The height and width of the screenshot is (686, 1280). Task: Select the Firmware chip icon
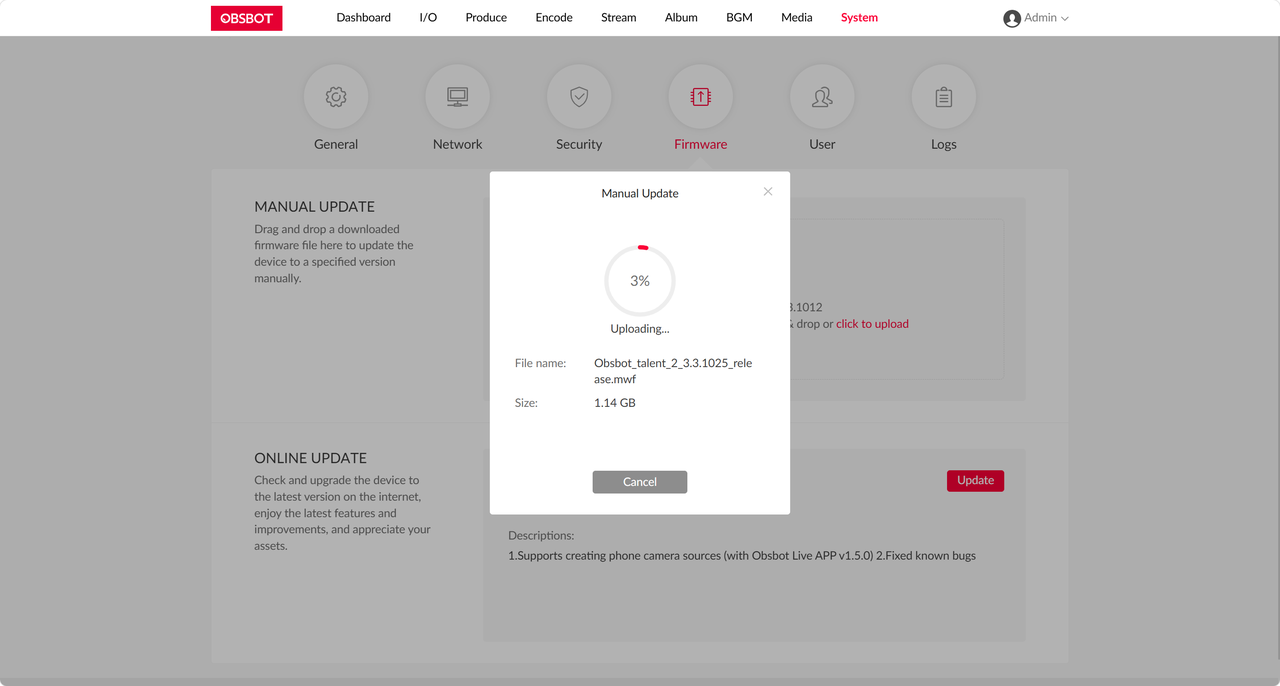pyautogui.click(x=701, y=97)
